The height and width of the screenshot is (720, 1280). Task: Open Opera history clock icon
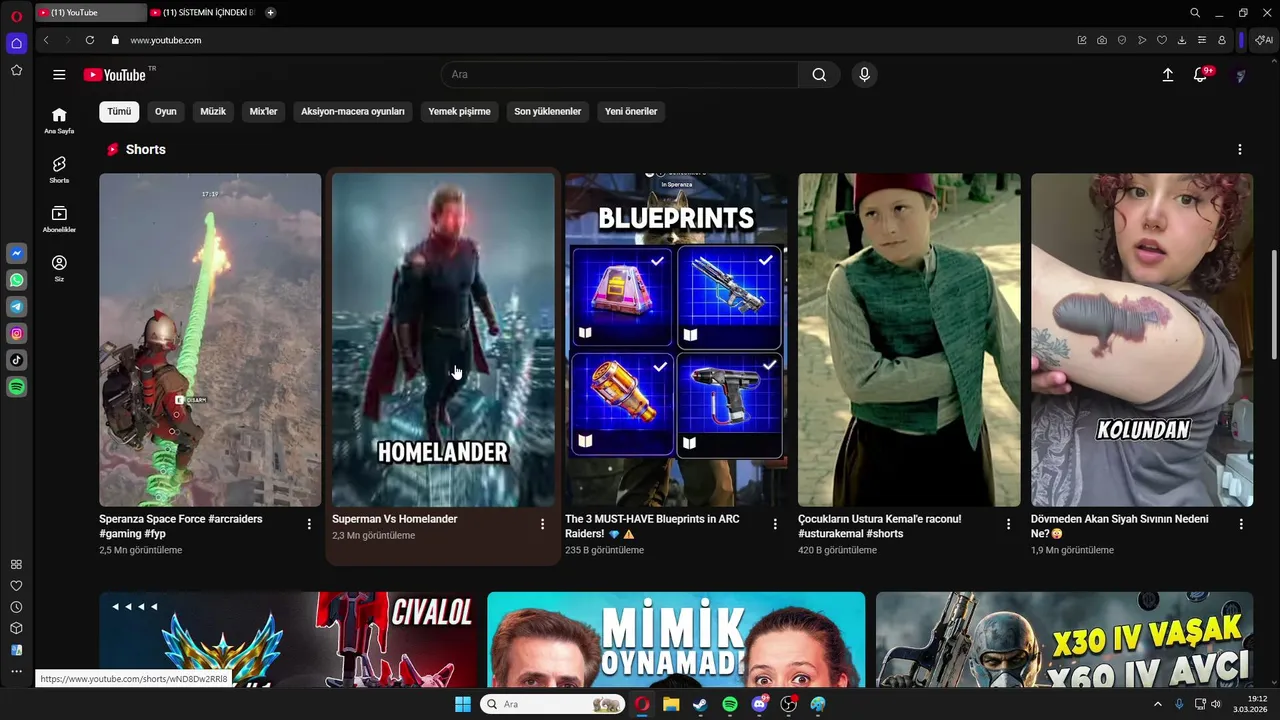[x=16, y=607]
